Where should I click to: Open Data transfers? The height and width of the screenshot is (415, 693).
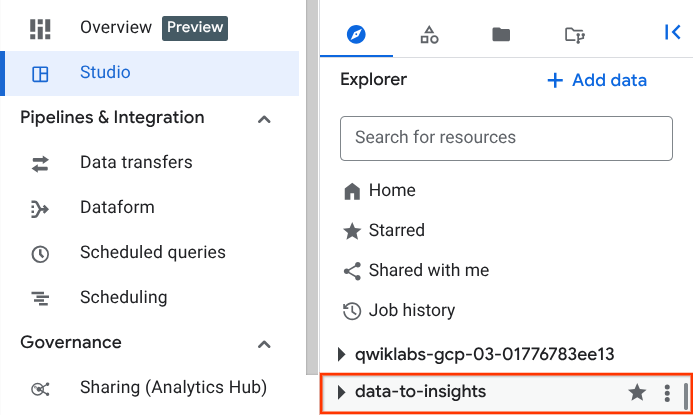136,163
